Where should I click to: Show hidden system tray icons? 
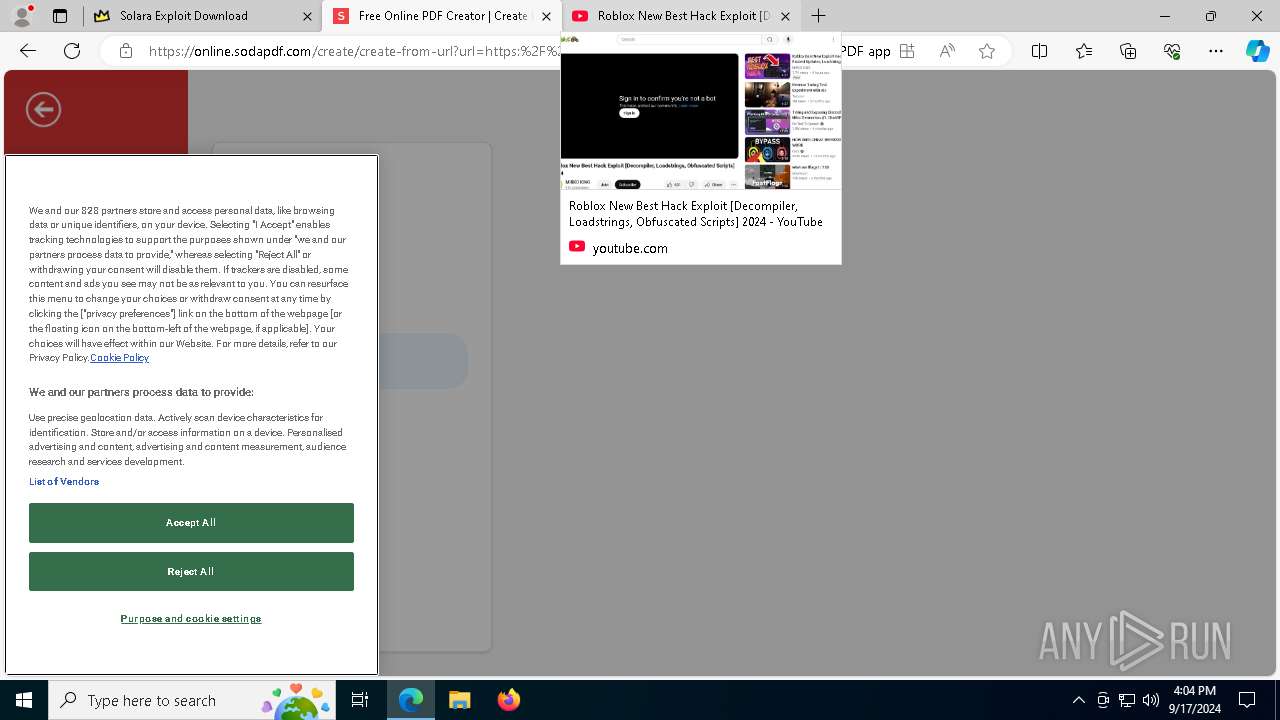coord(1078,700)
